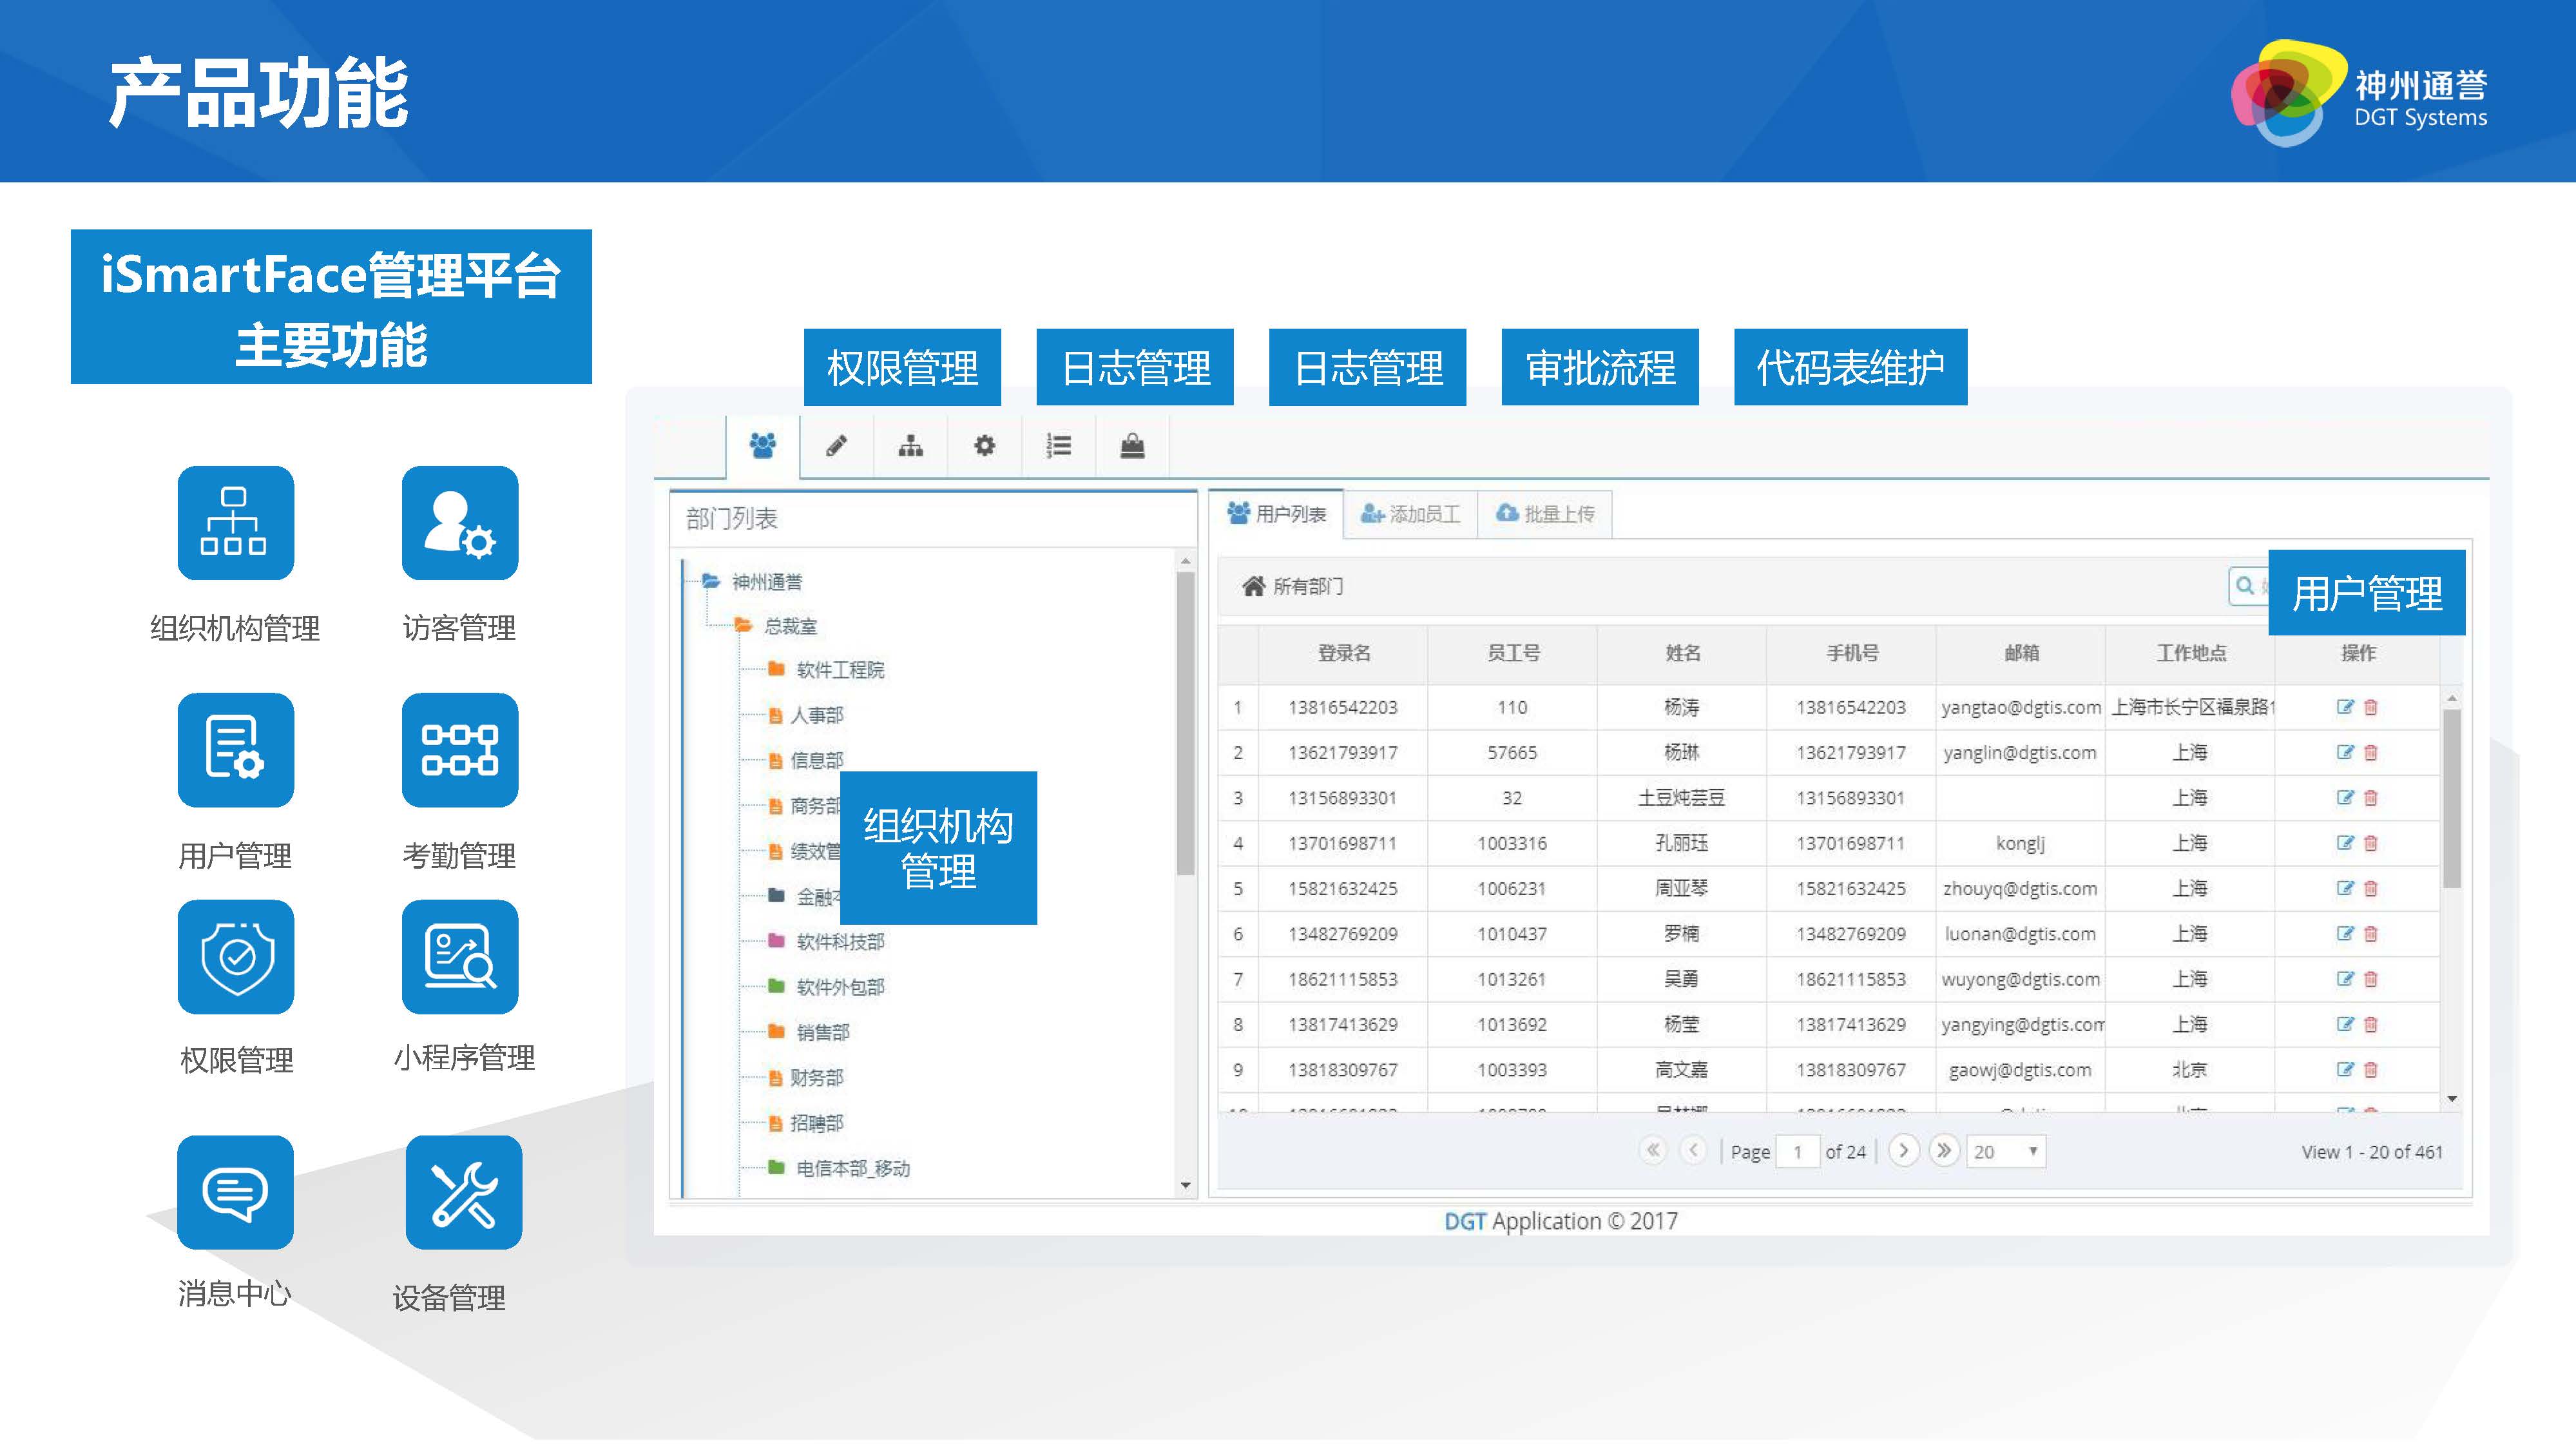Click the email yangtao@dgtis.com cell
This screenshot has height=1450, width=2576.
click(x=2021, y=707)
